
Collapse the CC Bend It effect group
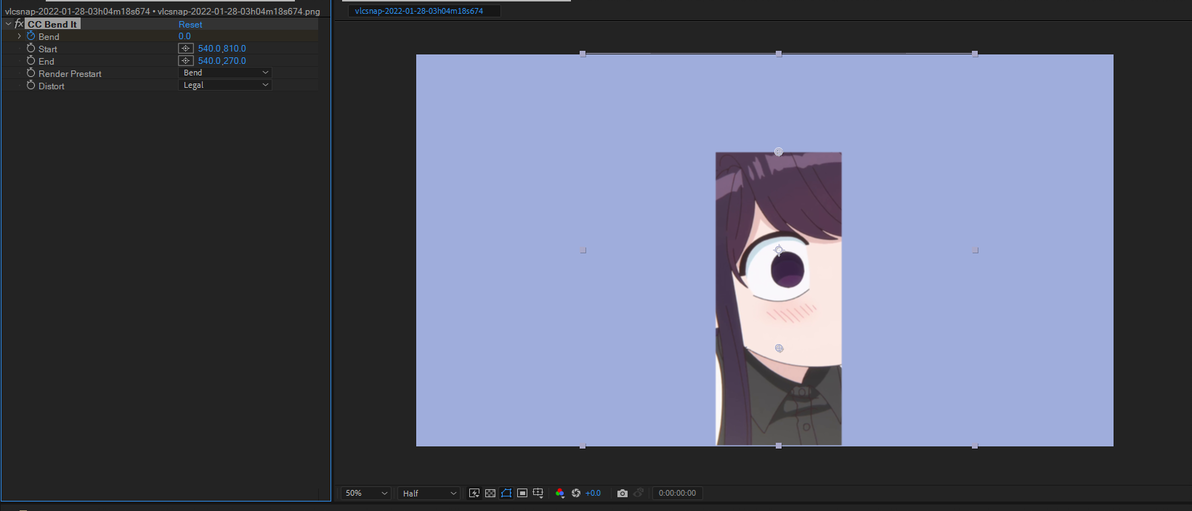tap(8, 24)
